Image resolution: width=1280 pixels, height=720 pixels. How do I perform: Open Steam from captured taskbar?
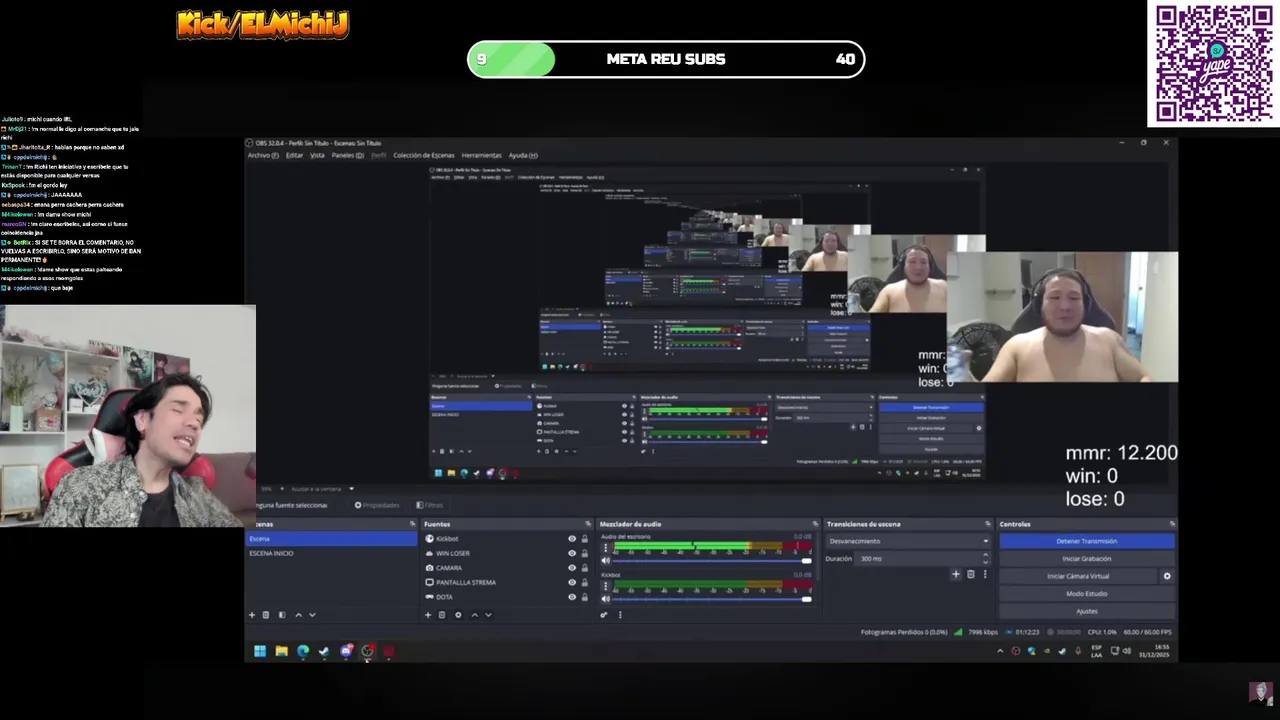click(x=324, y=651)
